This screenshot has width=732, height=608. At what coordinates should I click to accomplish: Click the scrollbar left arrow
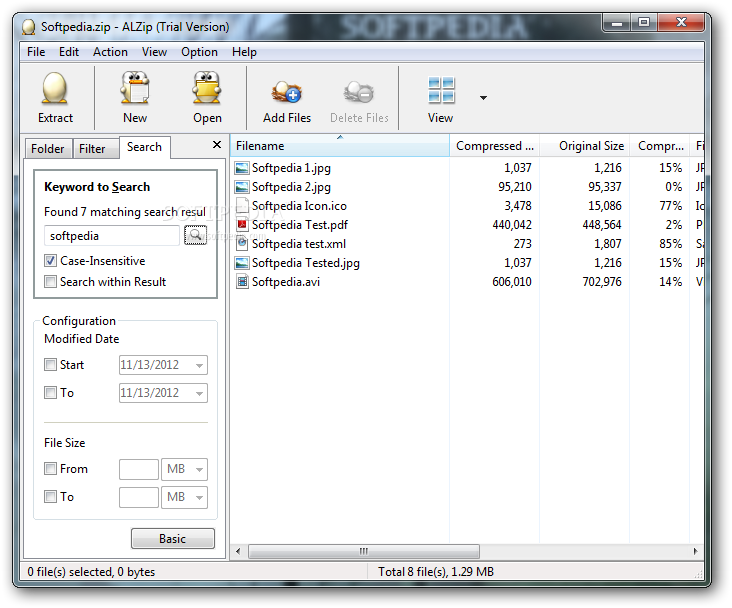pyautogui.click(x=238, y=551)
